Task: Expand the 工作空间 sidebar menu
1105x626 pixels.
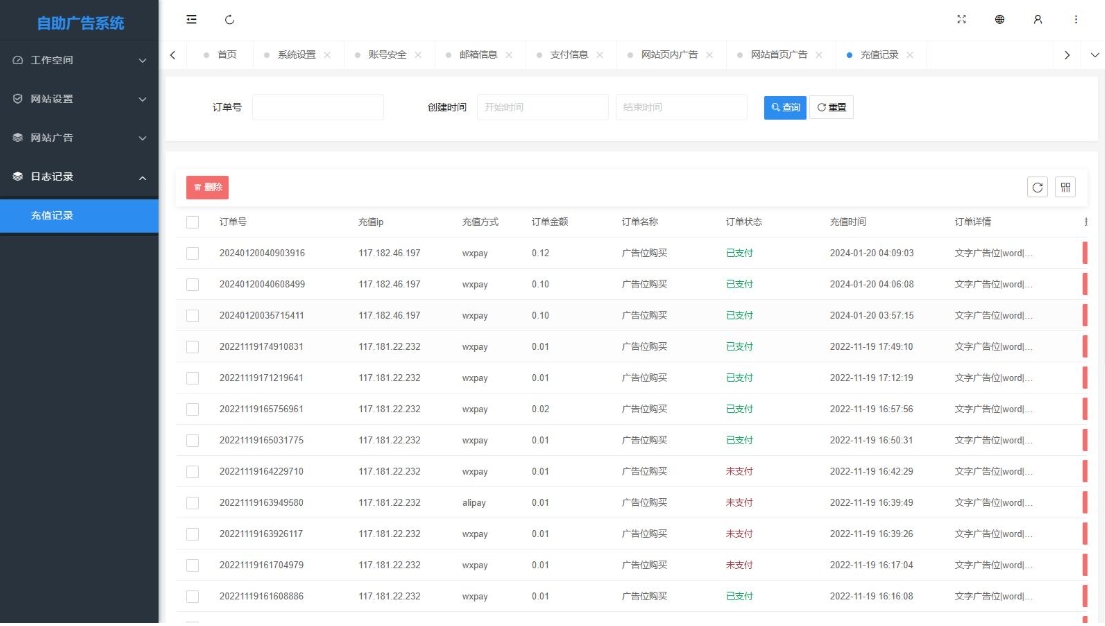Action: click(79, 60)
